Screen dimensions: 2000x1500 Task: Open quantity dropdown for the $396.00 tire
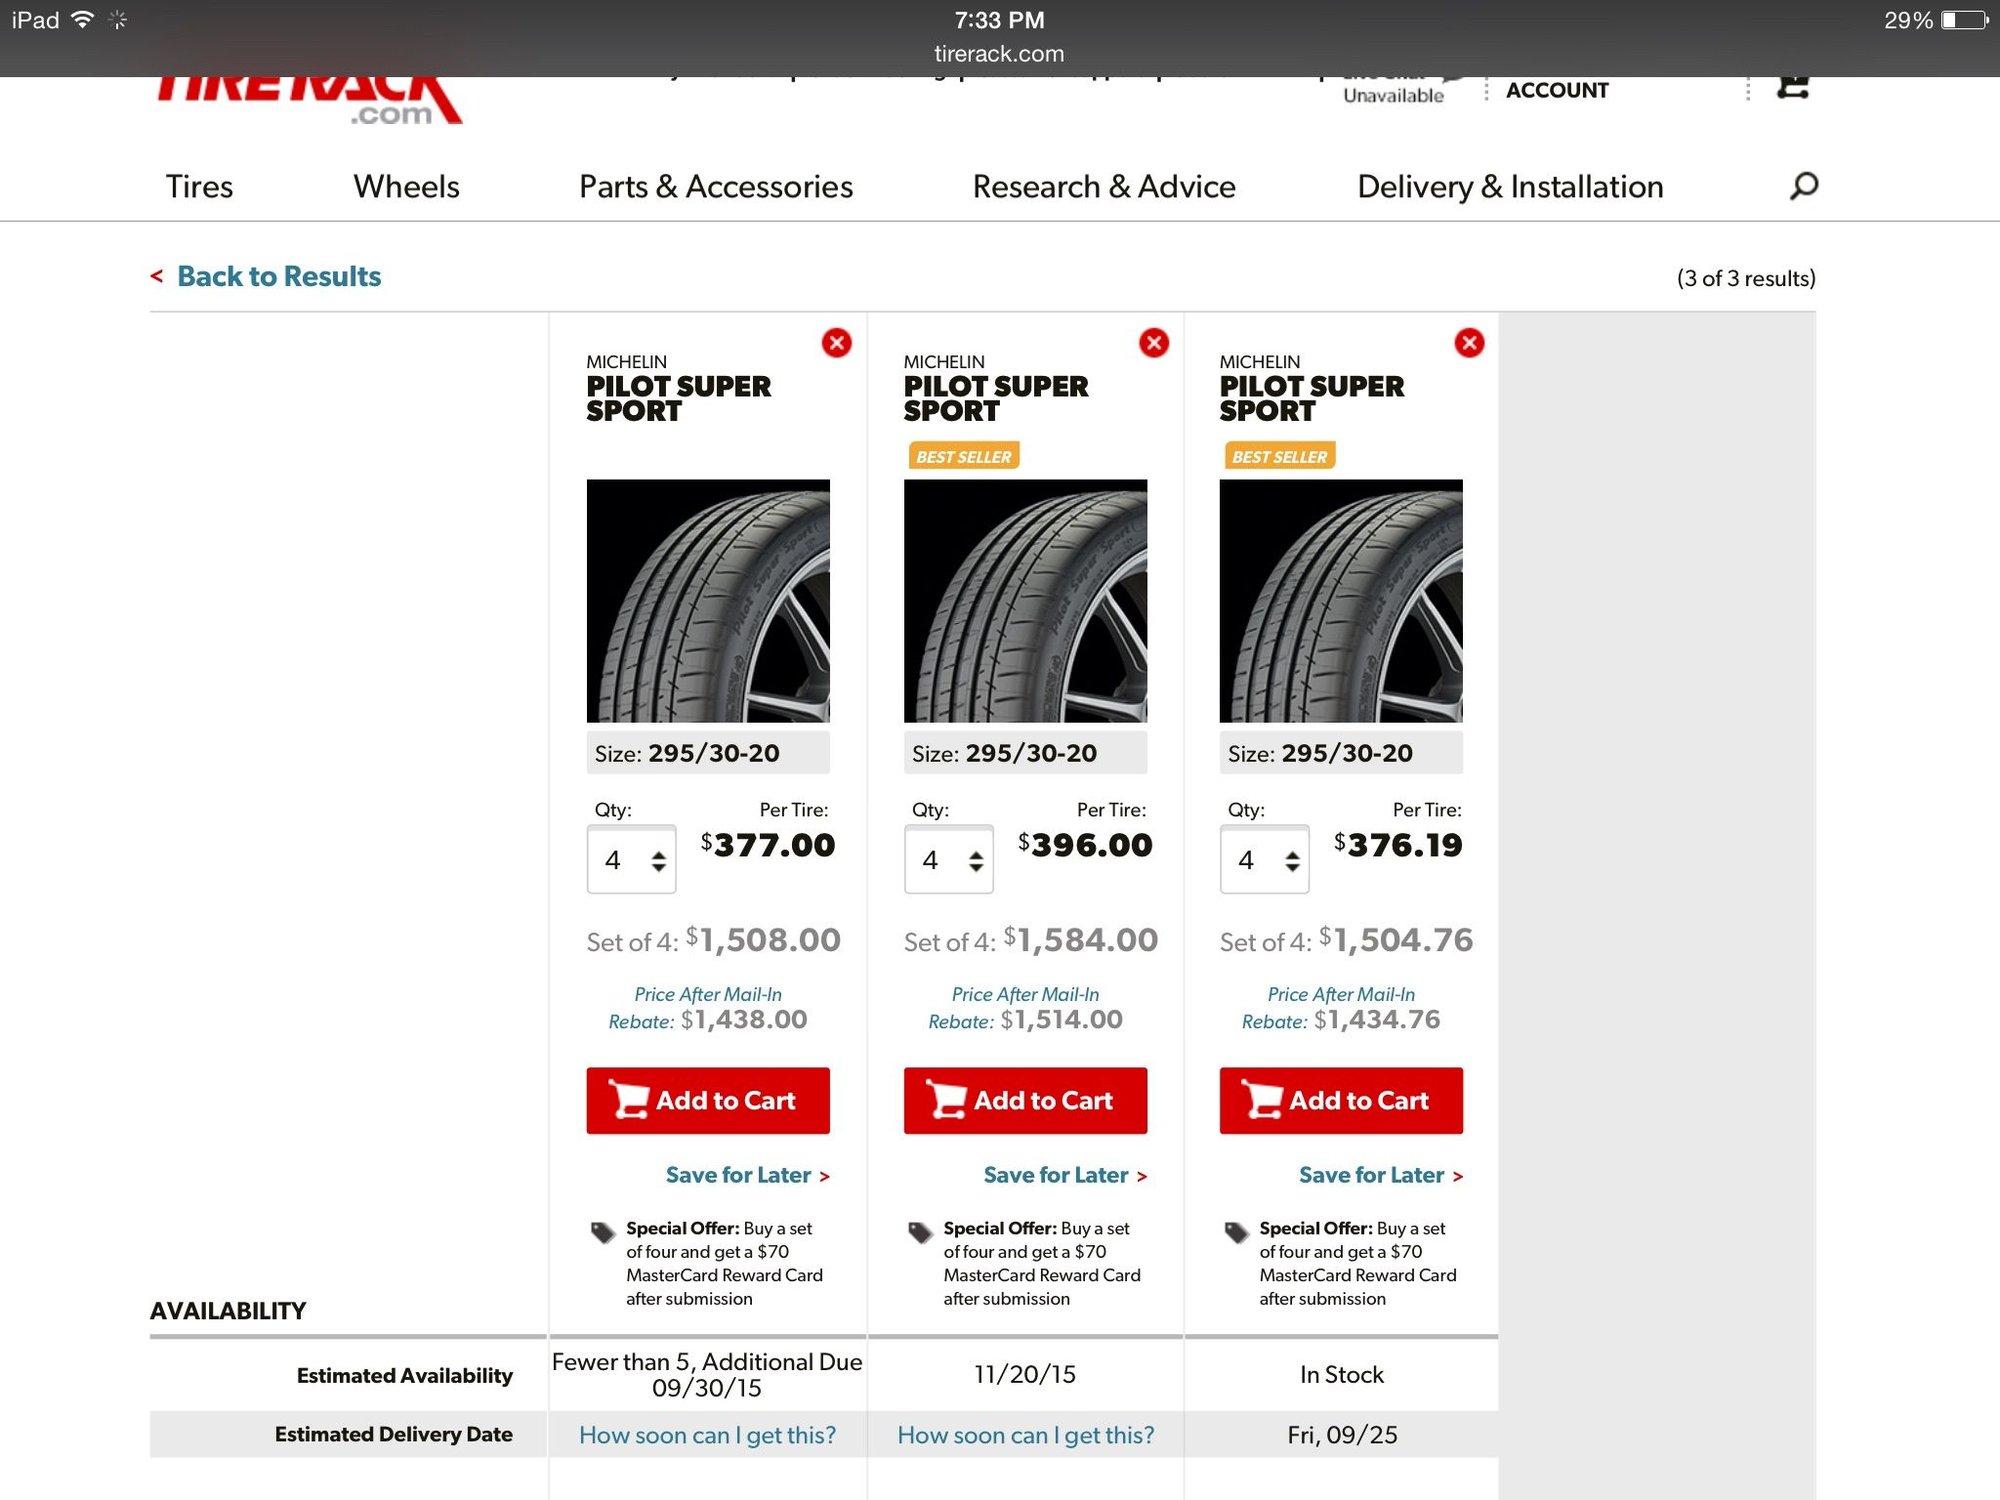949,859
